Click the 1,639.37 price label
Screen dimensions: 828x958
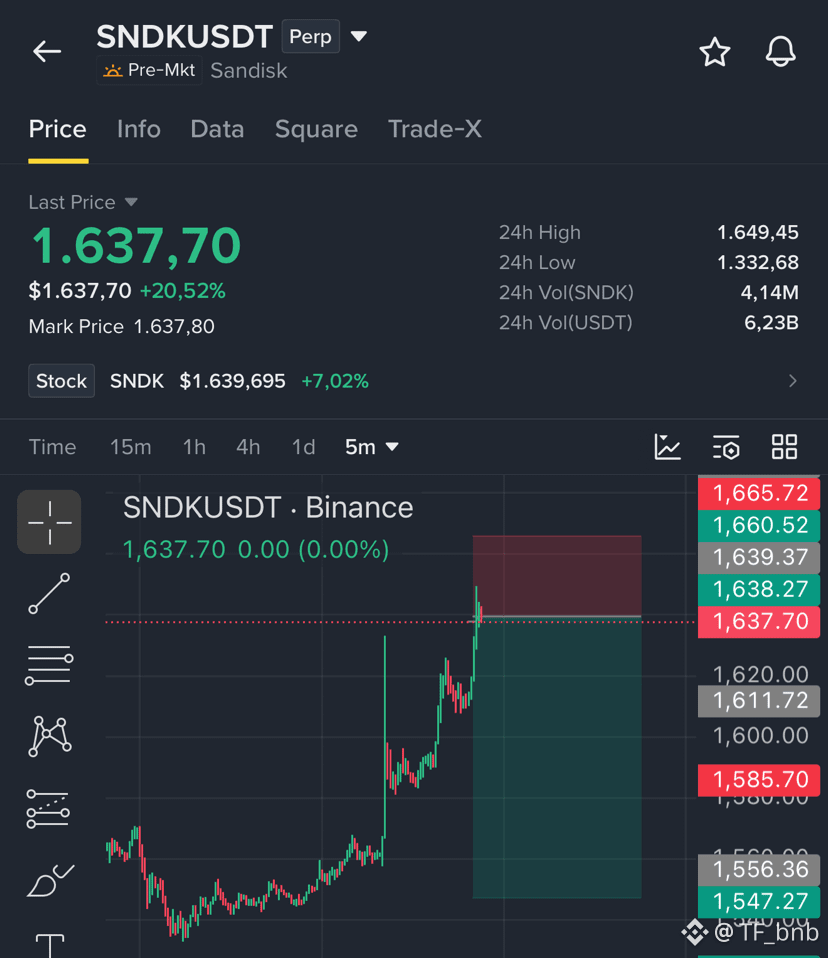(x=759, y=557)
